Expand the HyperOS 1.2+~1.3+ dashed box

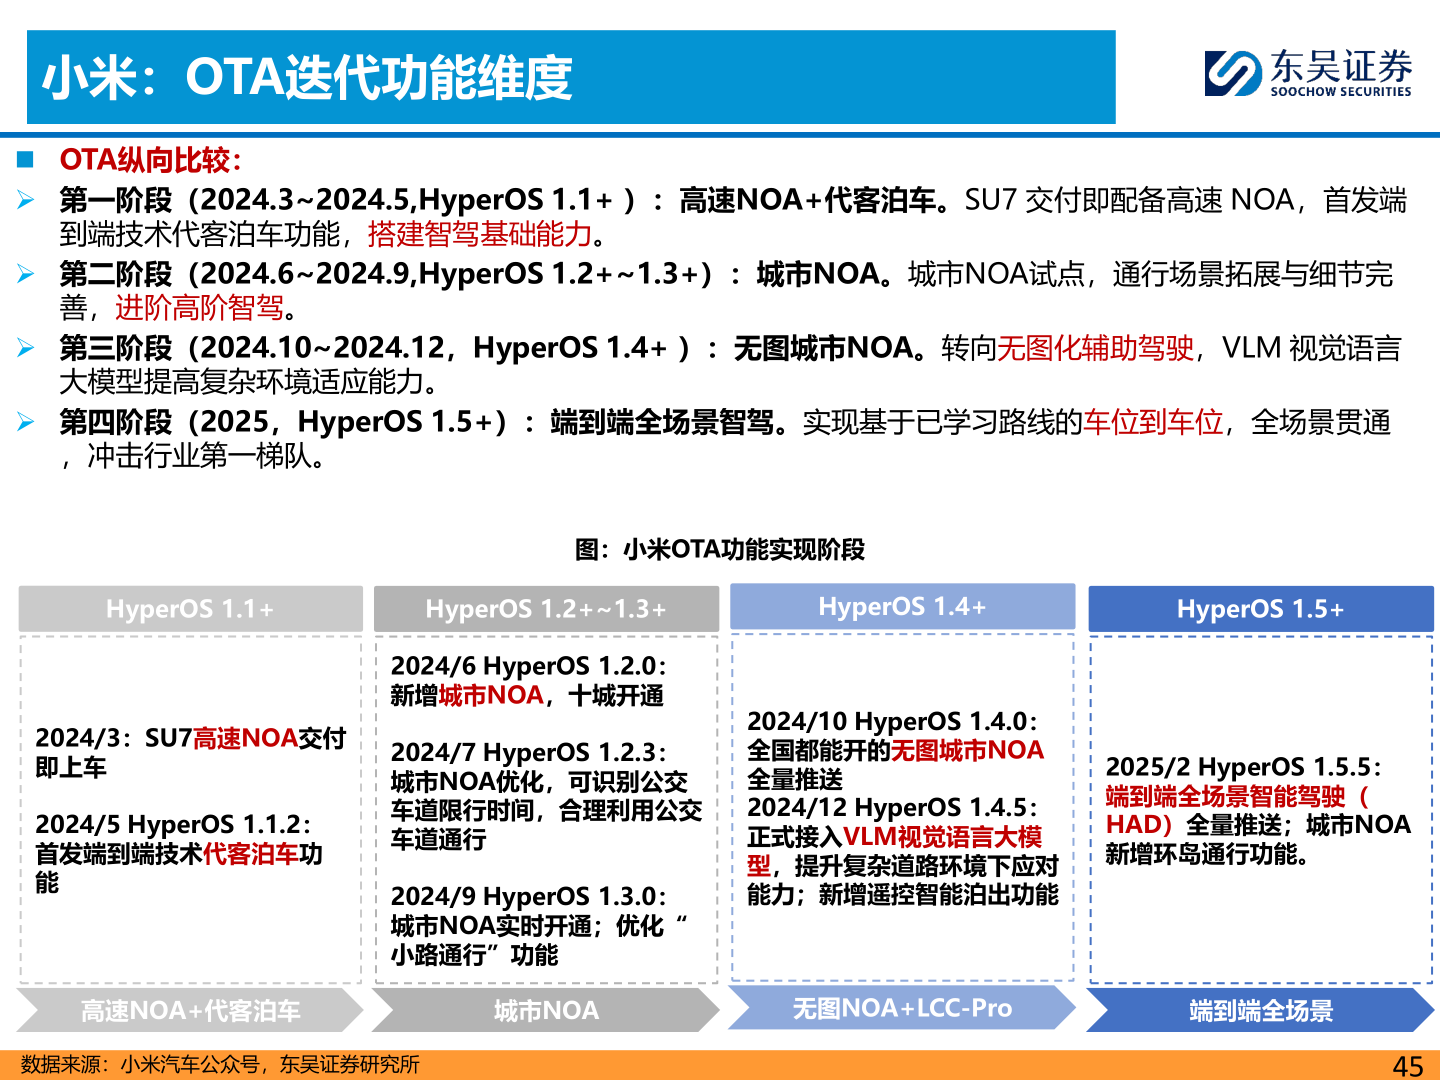tap(546, 810)
